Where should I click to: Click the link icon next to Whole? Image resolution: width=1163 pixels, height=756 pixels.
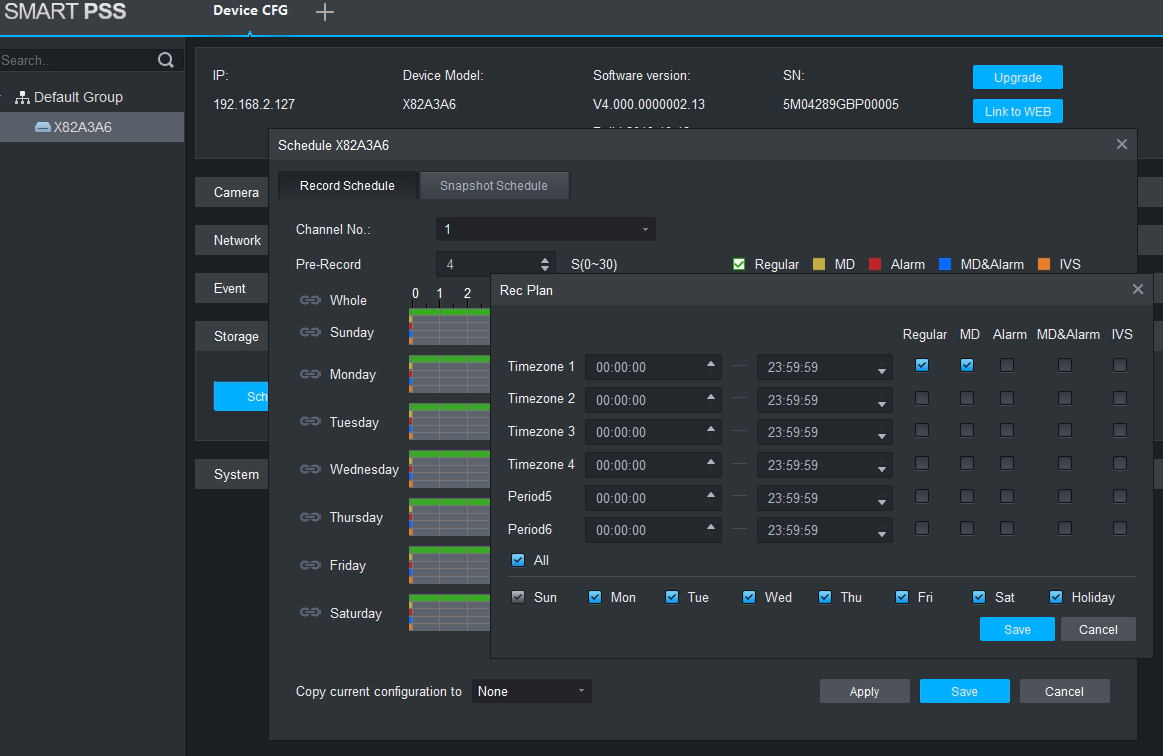(x=310, y=300)
